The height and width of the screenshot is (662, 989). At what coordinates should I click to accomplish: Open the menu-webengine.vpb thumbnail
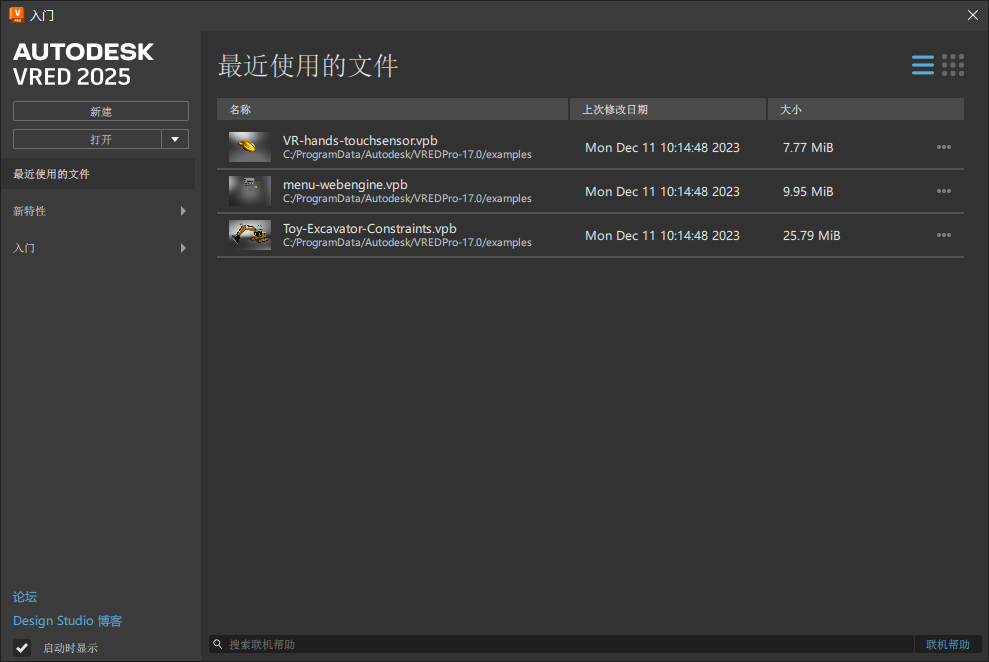pyautogui.click(x=250, y=191)
